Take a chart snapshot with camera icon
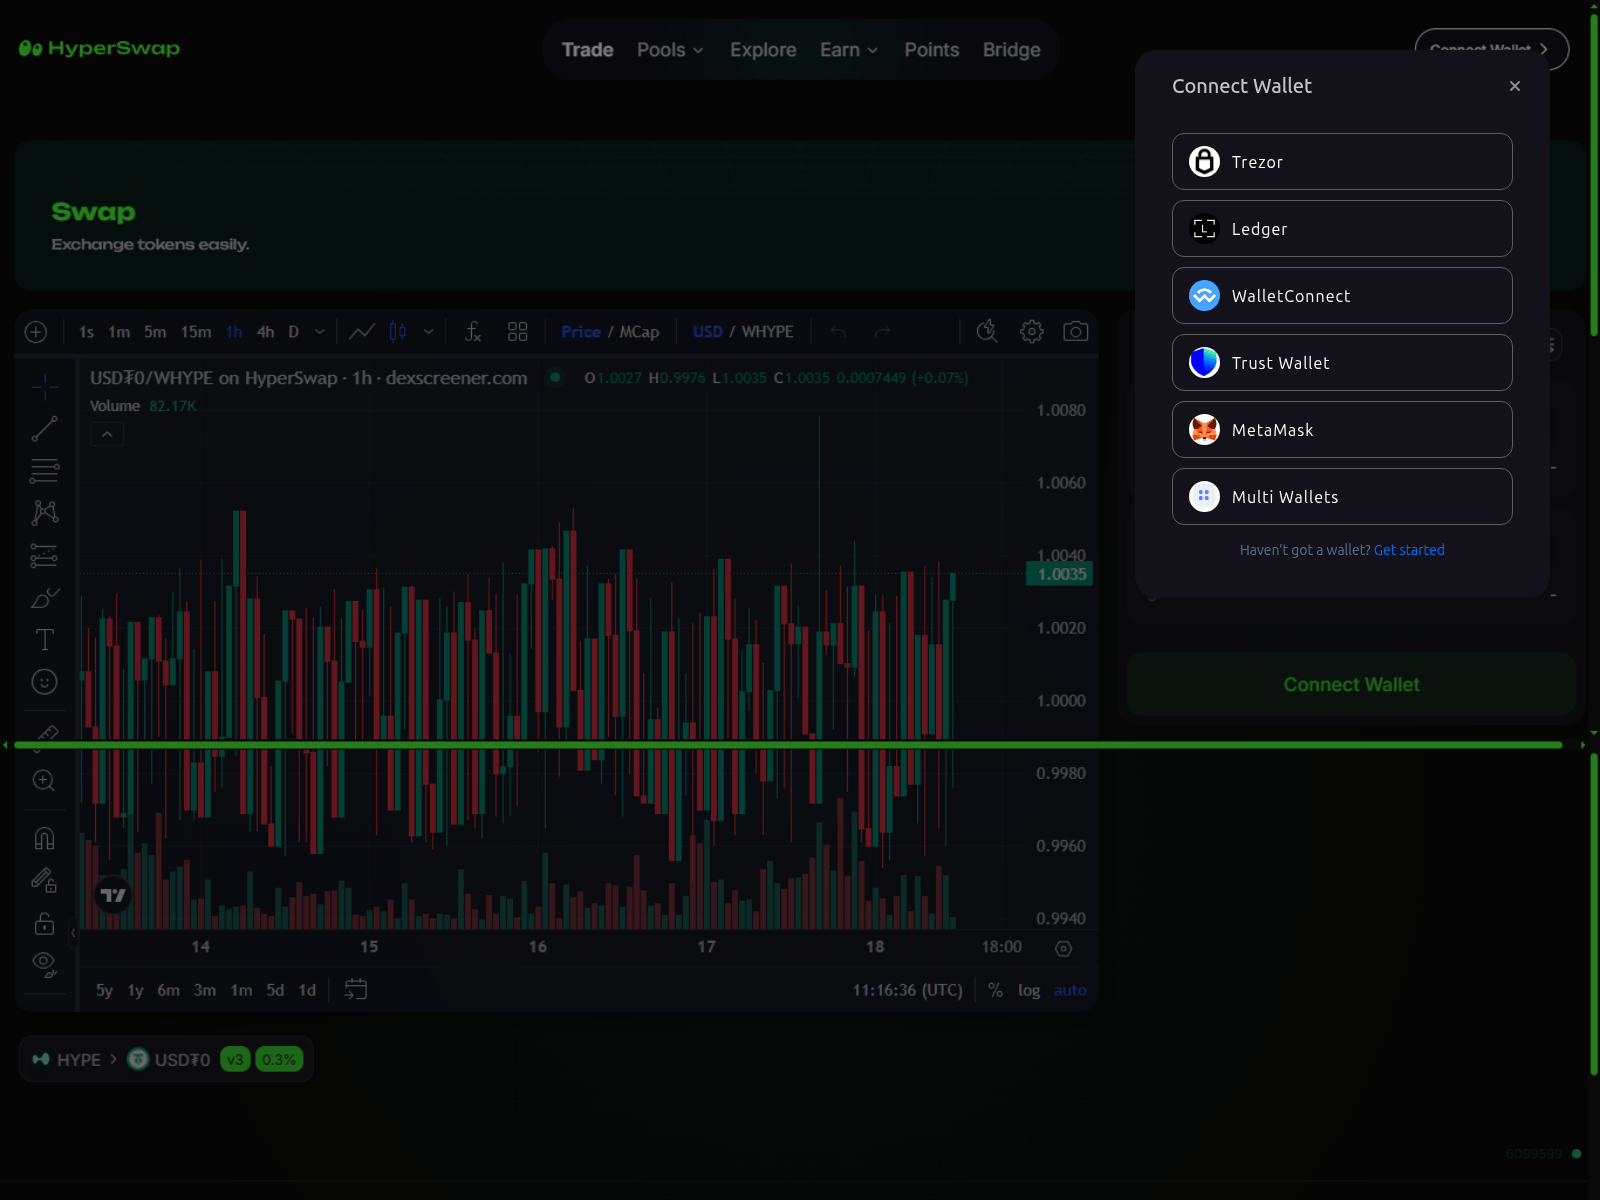 coord(1076,332)
